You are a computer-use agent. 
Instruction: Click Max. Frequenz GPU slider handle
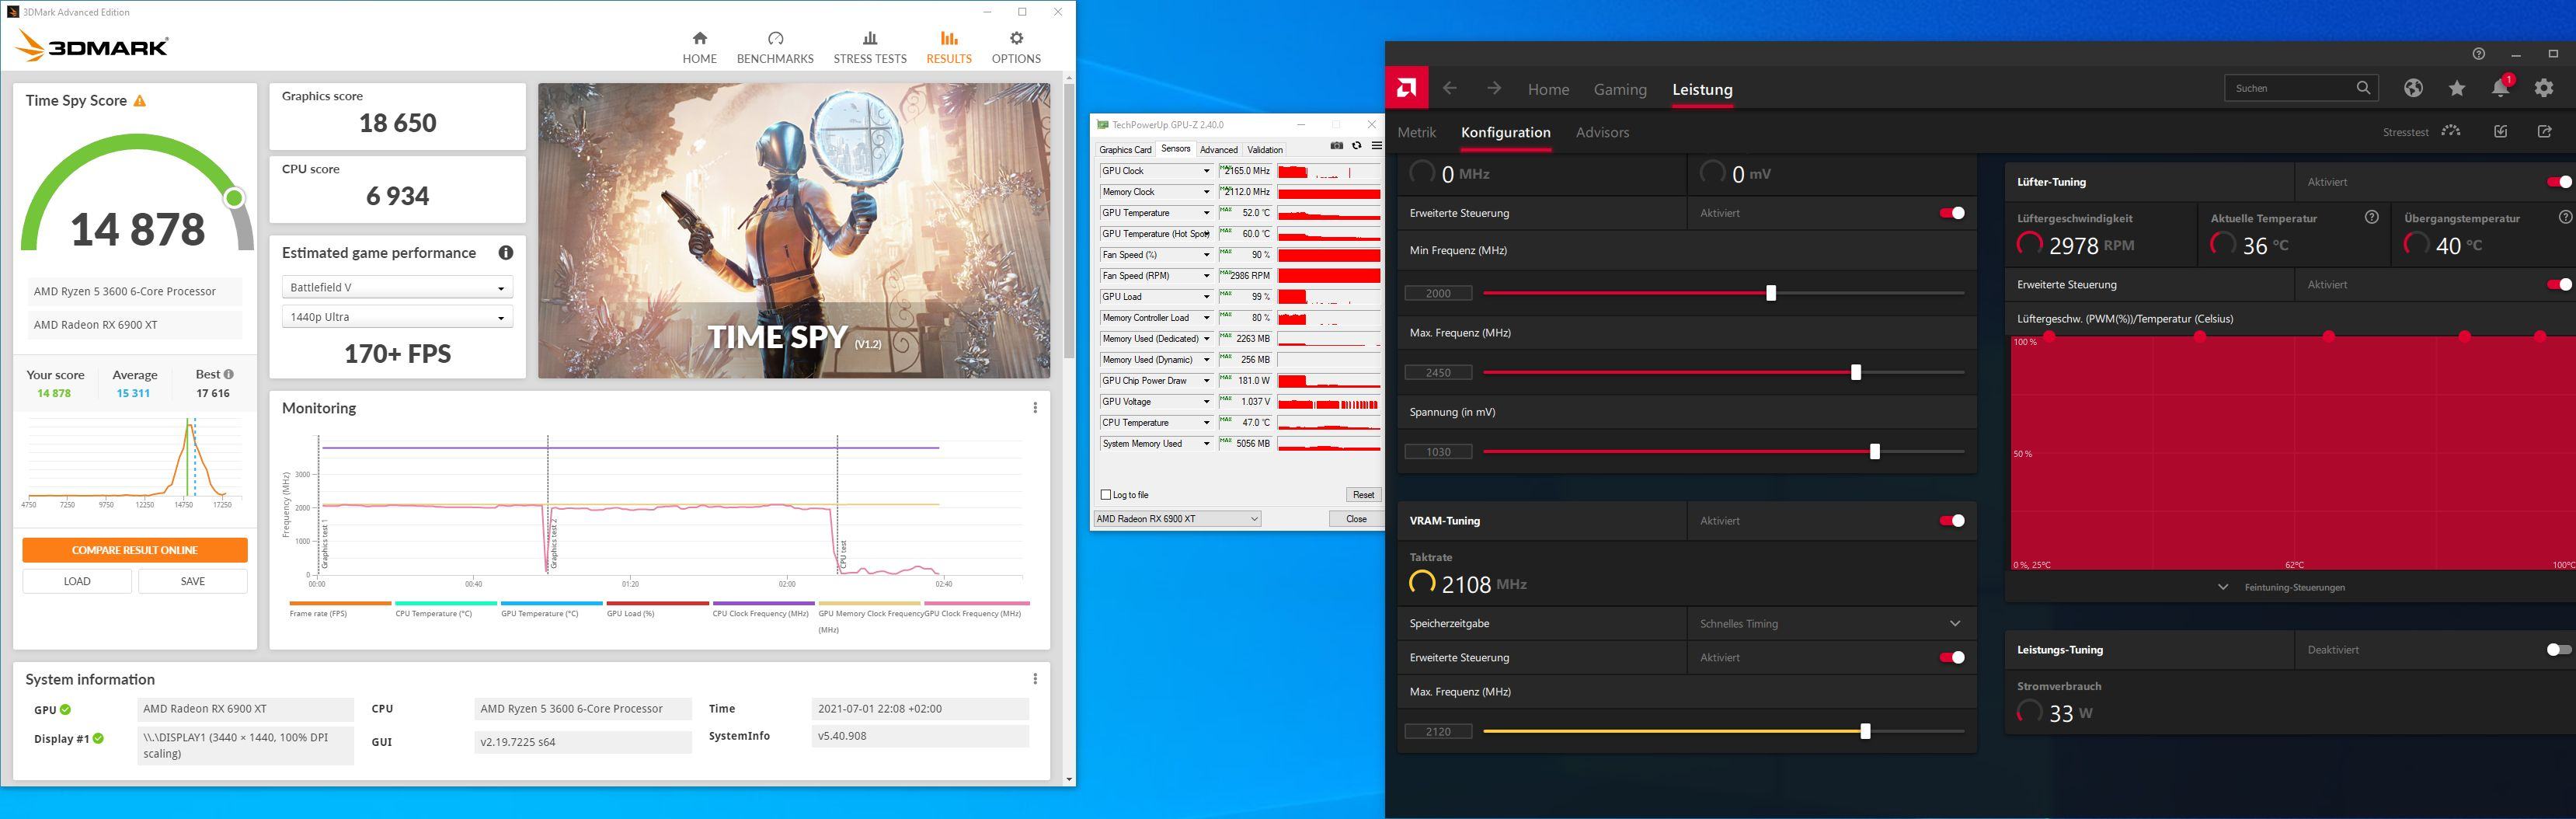[x=1856, y=372]
